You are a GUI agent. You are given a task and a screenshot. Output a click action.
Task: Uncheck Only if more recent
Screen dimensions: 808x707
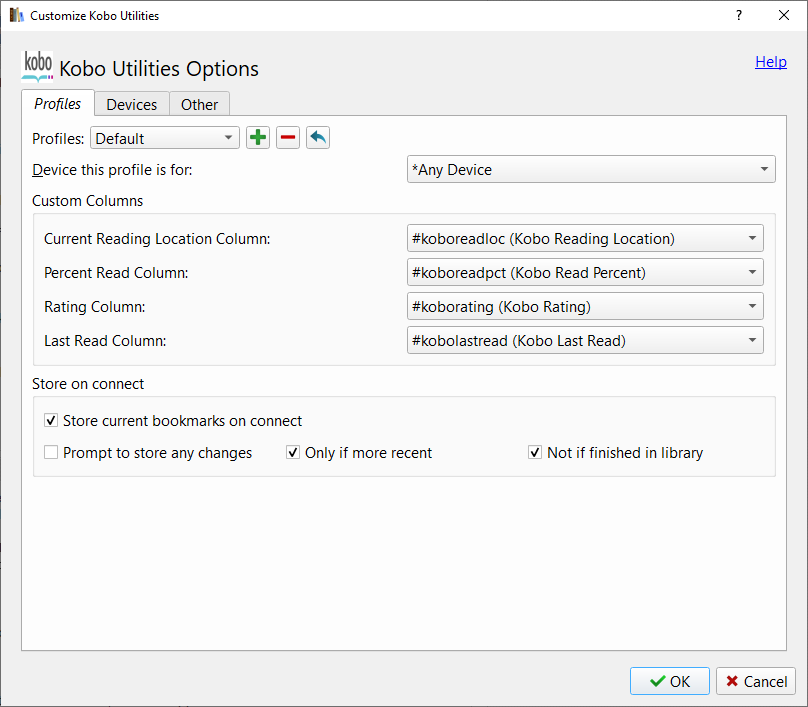point(293,453)
